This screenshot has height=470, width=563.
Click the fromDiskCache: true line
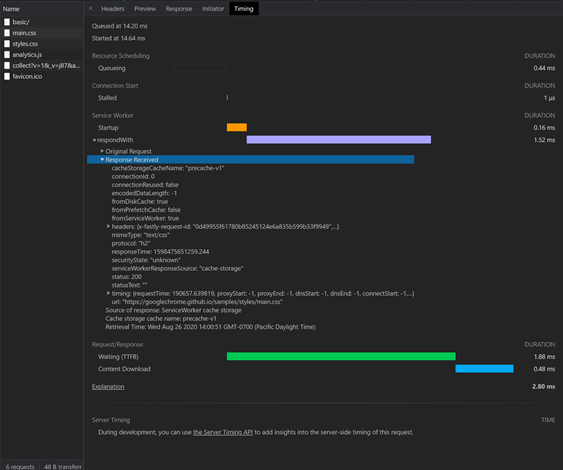click(140, 201)
